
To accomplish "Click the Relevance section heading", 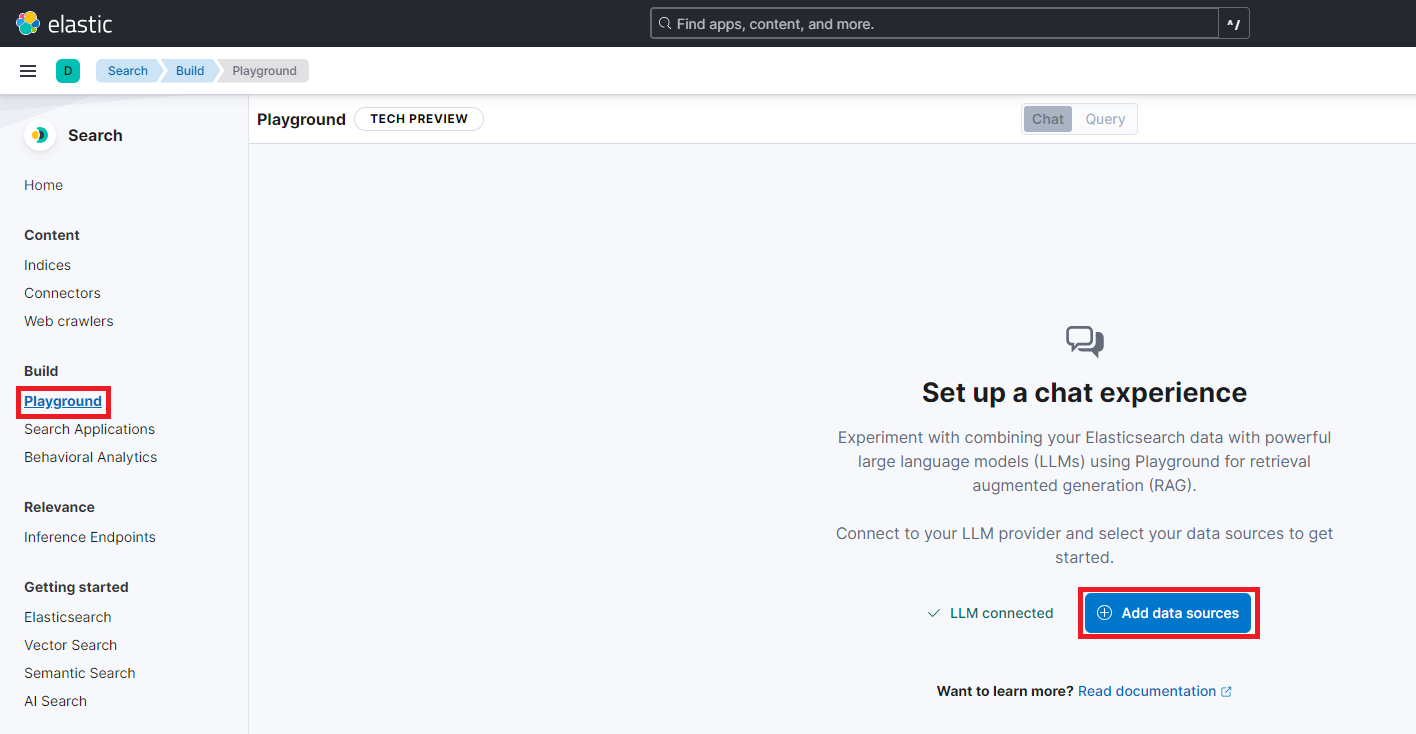I will coord(59,507).
